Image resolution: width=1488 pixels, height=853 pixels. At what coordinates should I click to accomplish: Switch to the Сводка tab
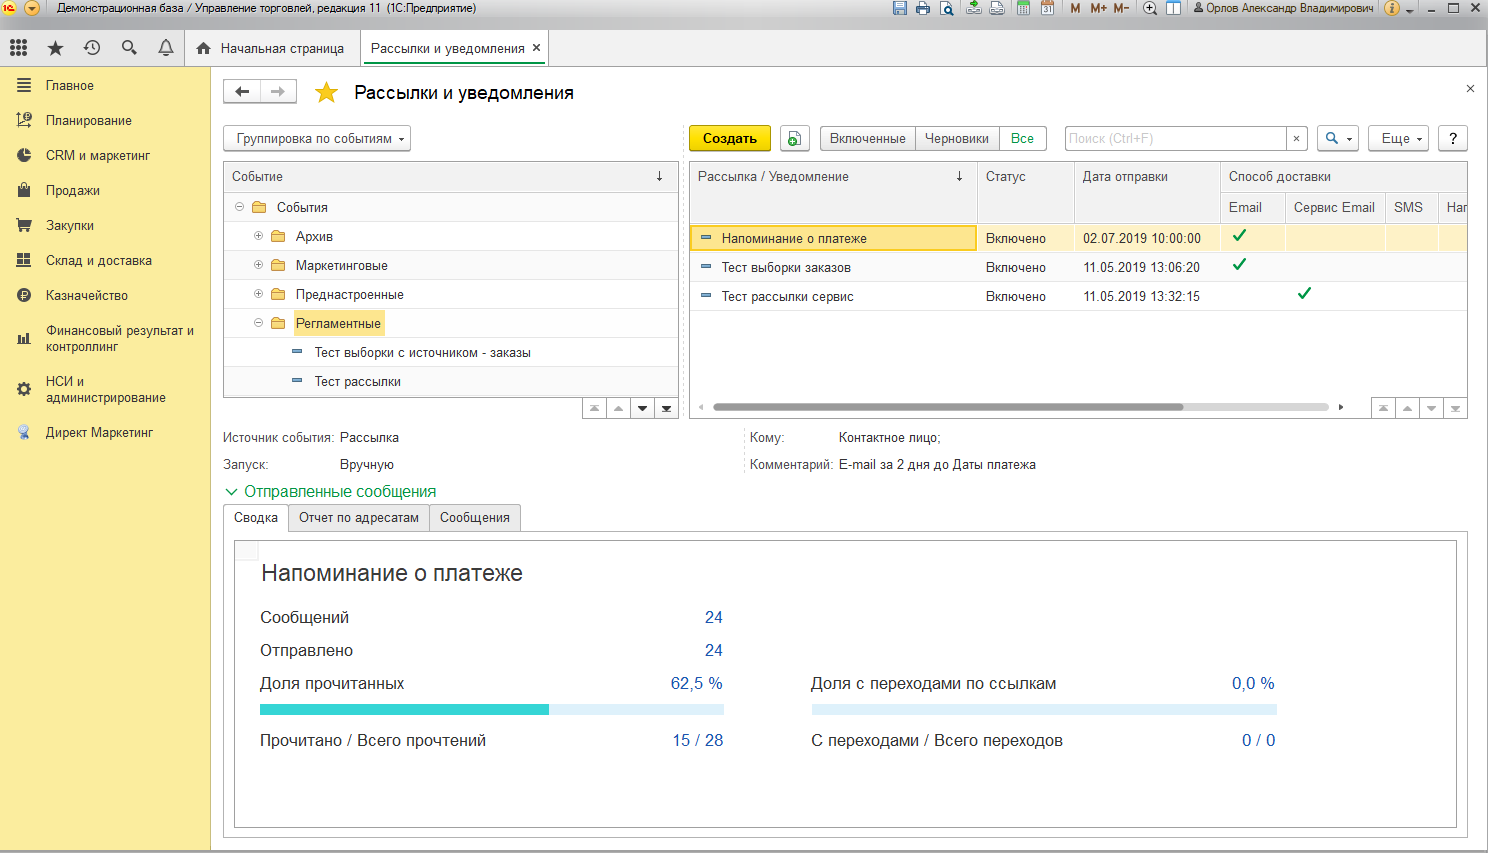click(x=256, y=518)
